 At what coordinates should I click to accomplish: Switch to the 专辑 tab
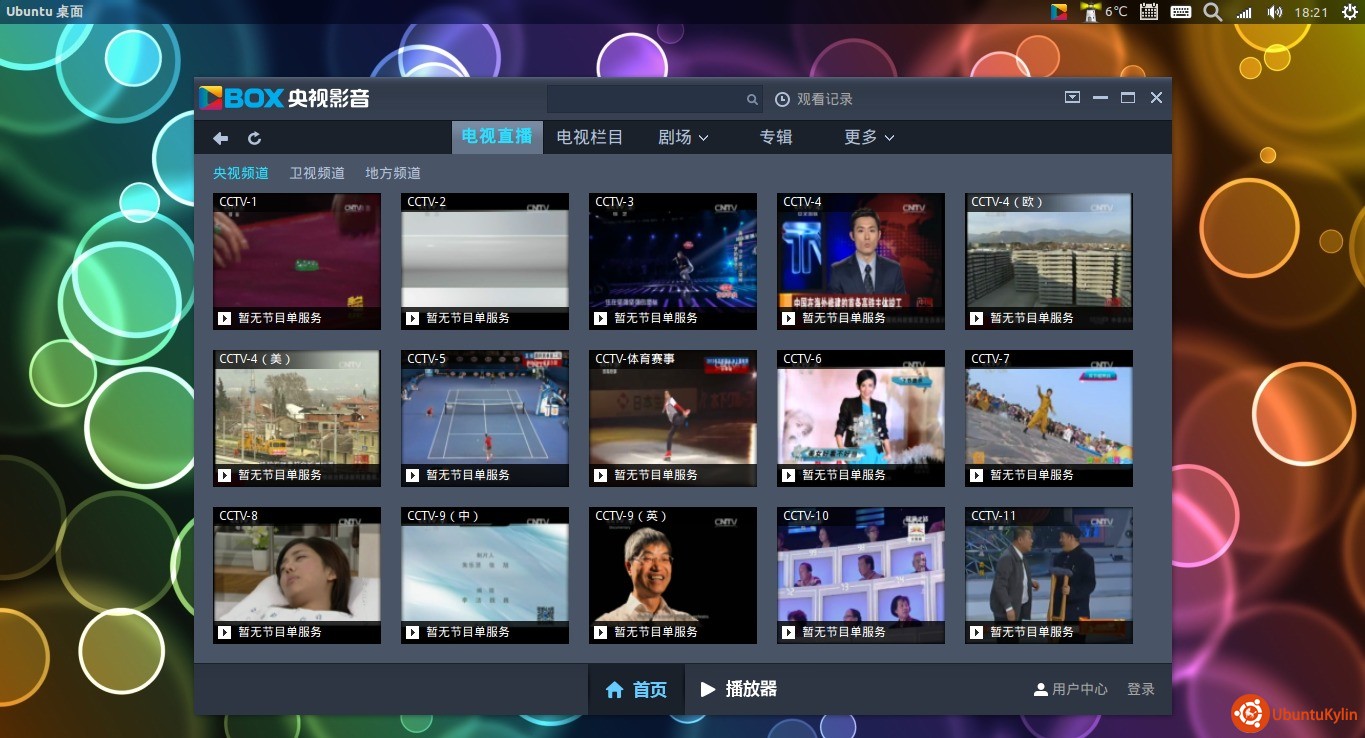click(776, 137)
